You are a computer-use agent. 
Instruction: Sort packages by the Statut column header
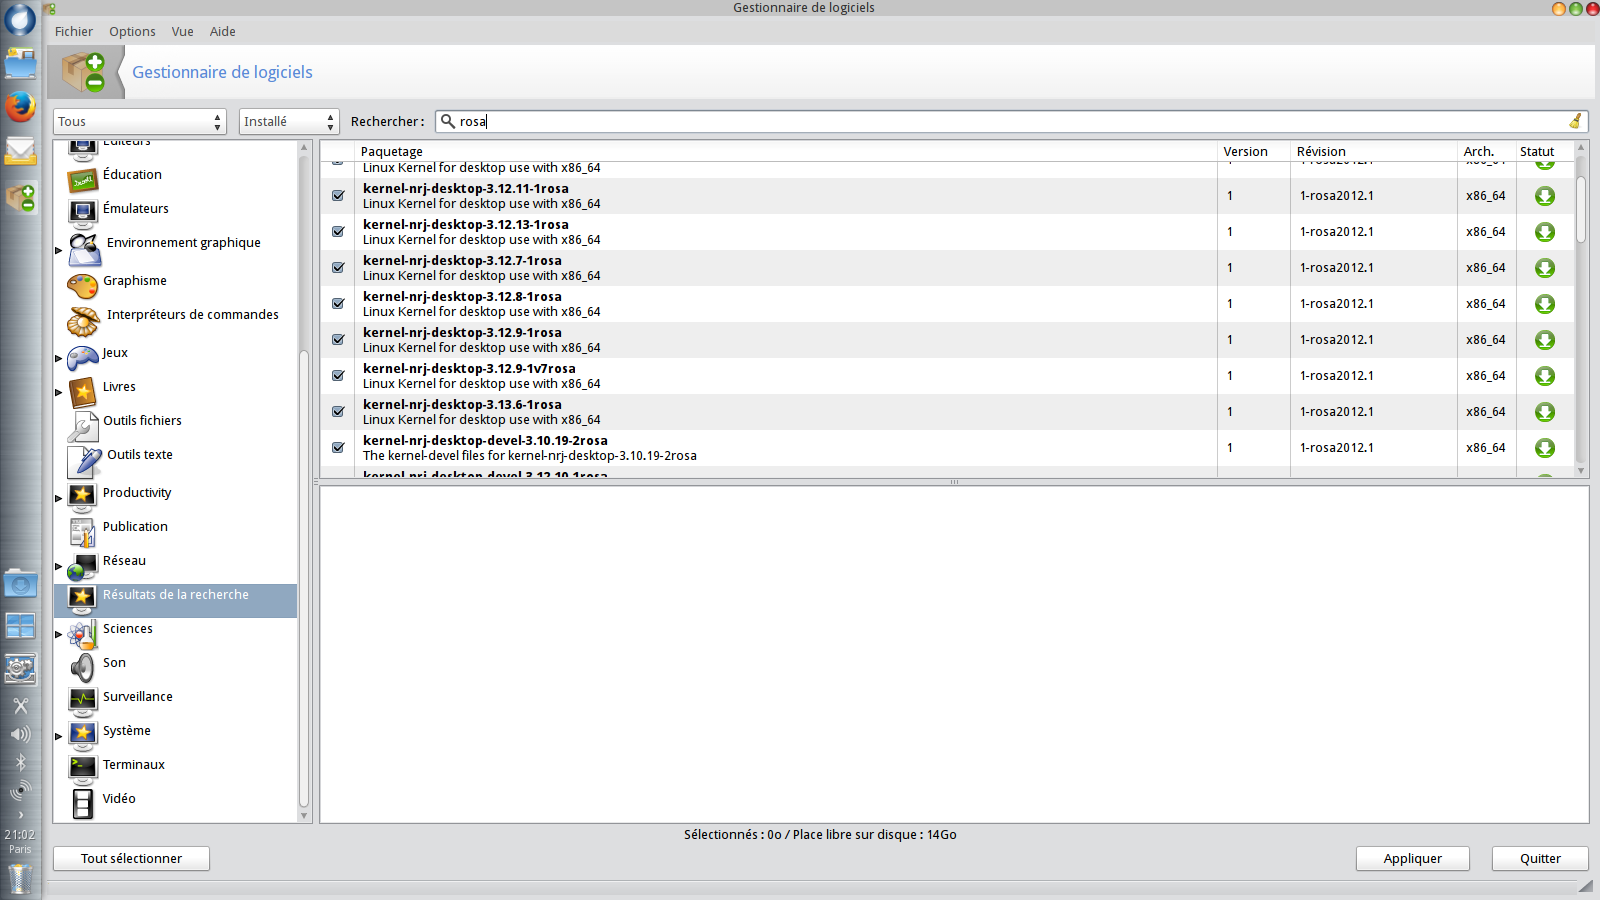(x=1545, y=152)
